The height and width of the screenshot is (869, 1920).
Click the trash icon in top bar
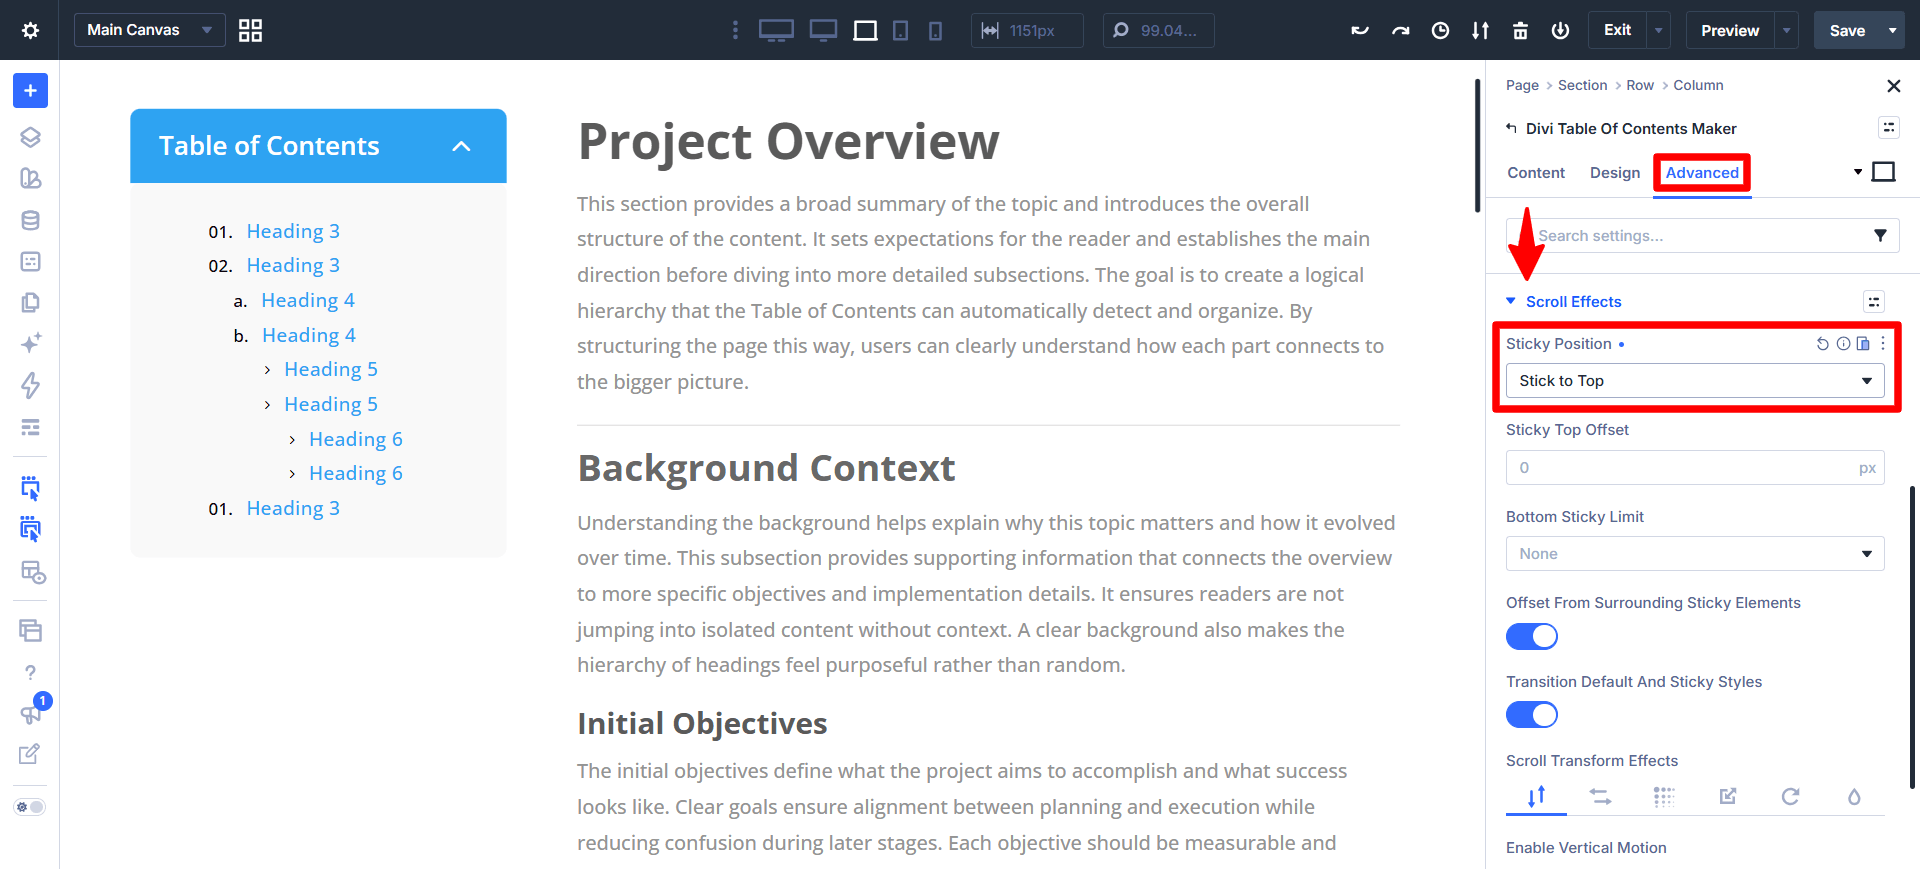coord(1520,30)
